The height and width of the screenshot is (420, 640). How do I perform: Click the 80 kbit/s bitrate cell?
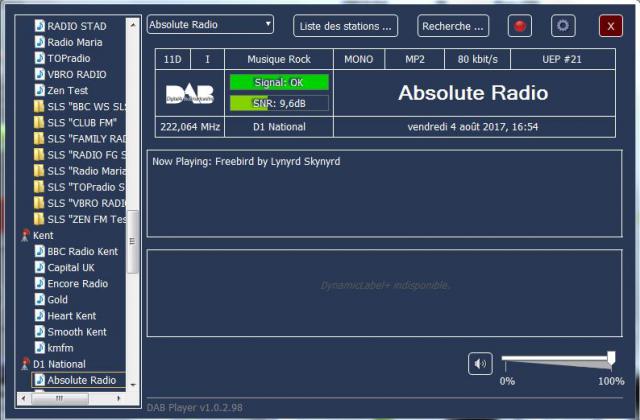tap(478, 59)
